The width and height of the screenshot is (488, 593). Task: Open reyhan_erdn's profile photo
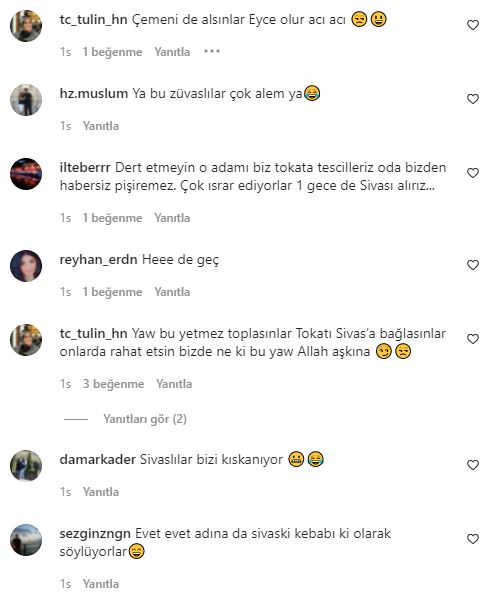click(x=26, y=266)
